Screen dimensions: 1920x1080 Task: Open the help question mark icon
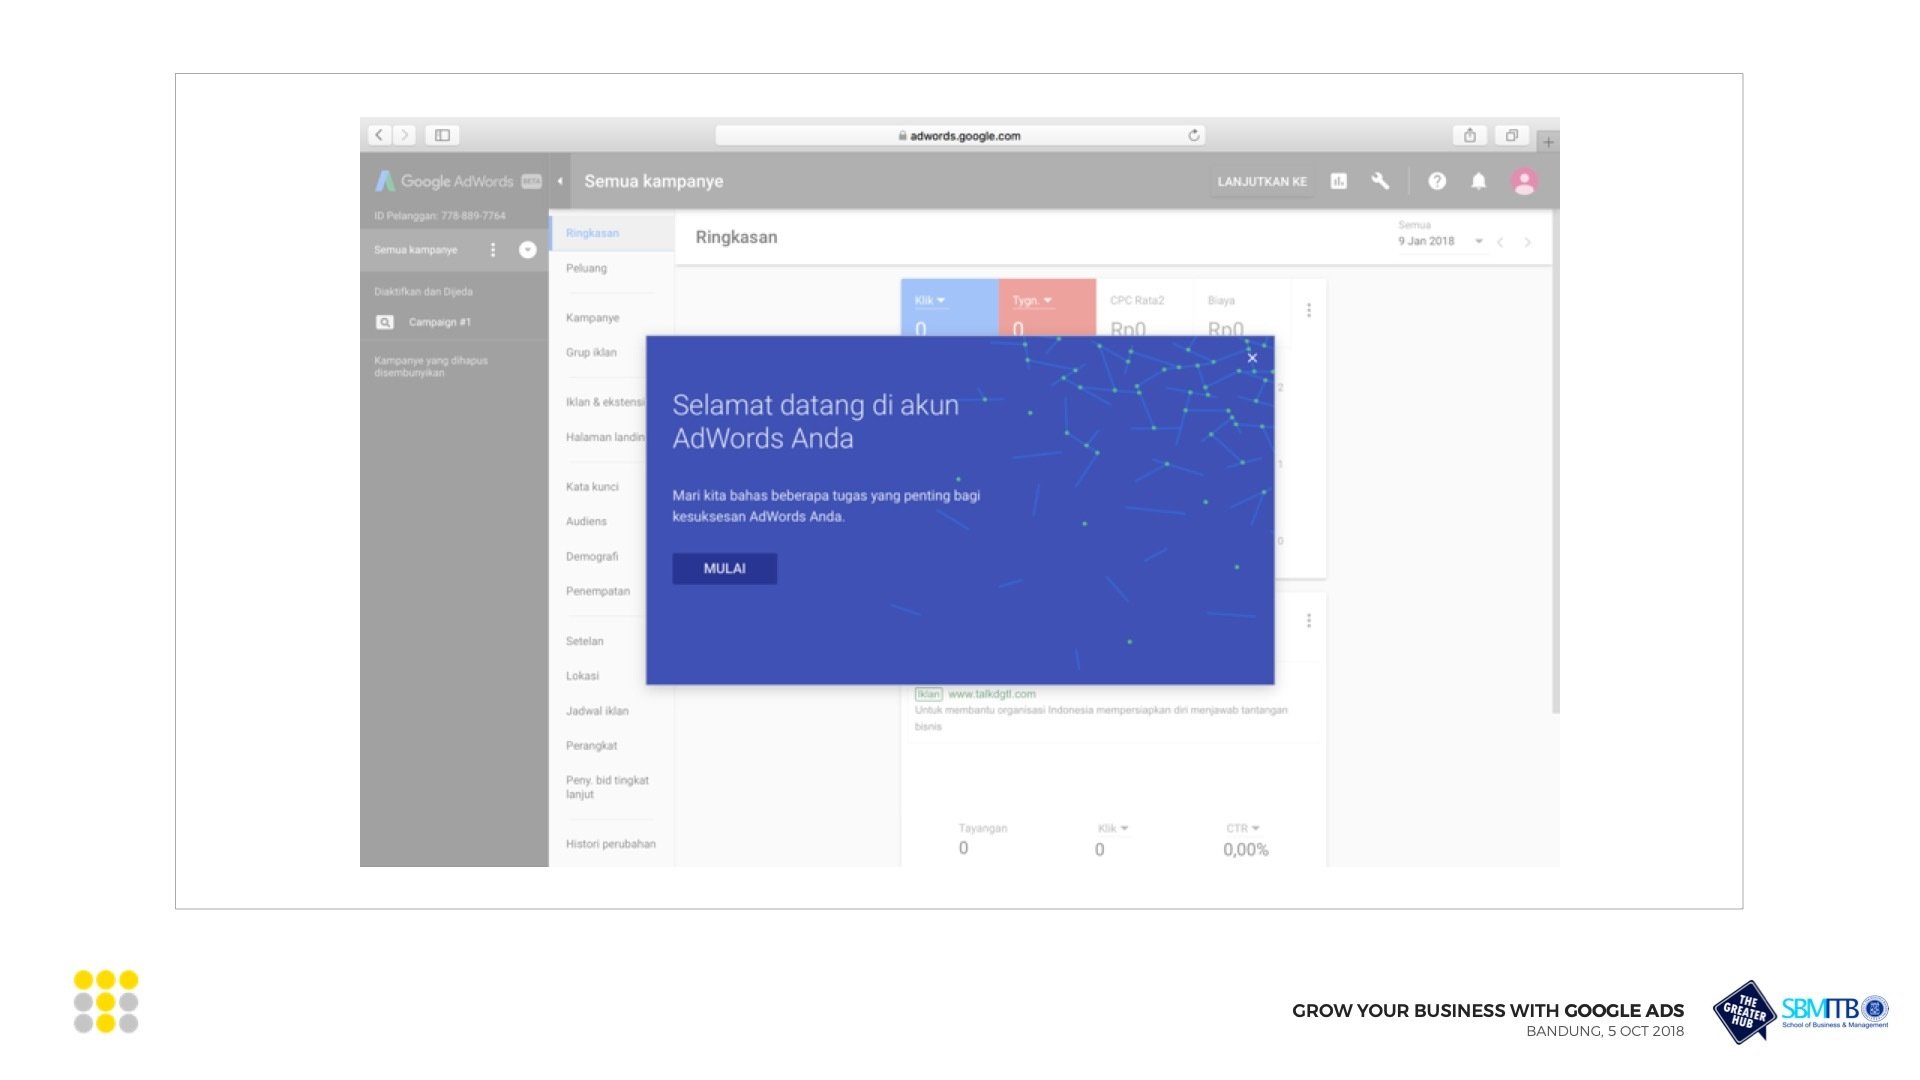1437,181
